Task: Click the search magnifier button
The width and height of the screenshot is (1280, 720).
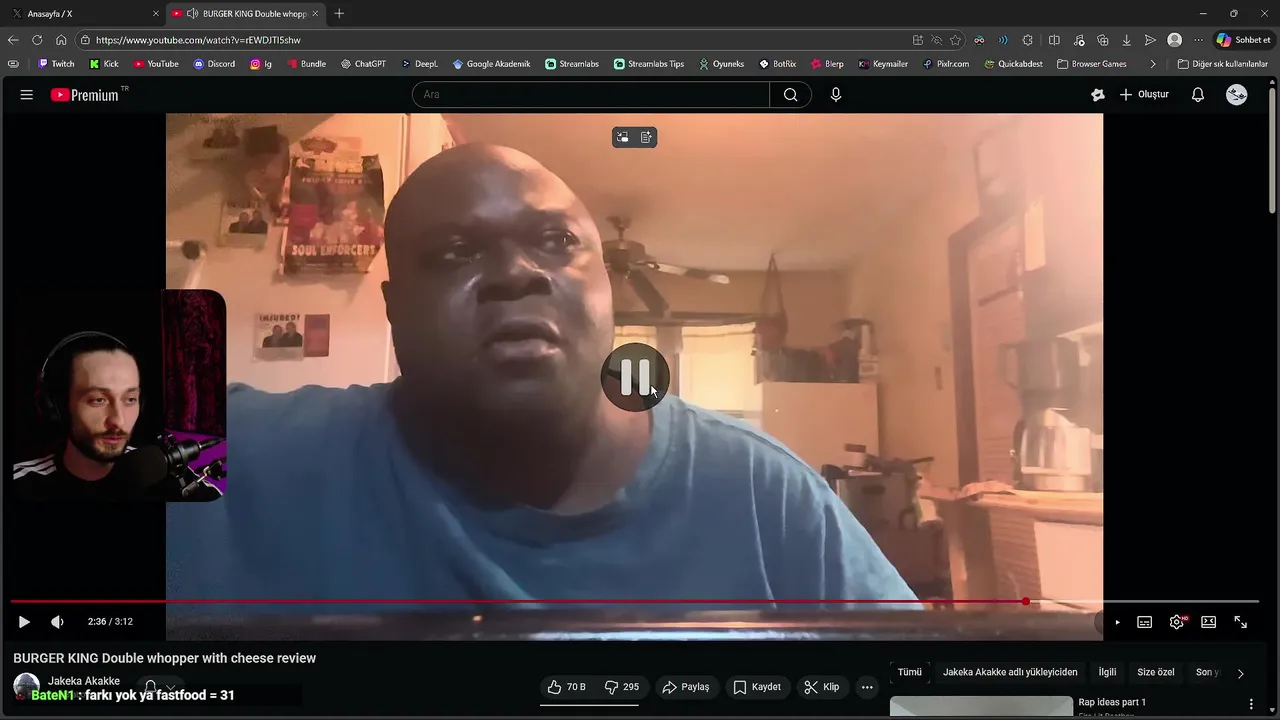Action: 791,95
